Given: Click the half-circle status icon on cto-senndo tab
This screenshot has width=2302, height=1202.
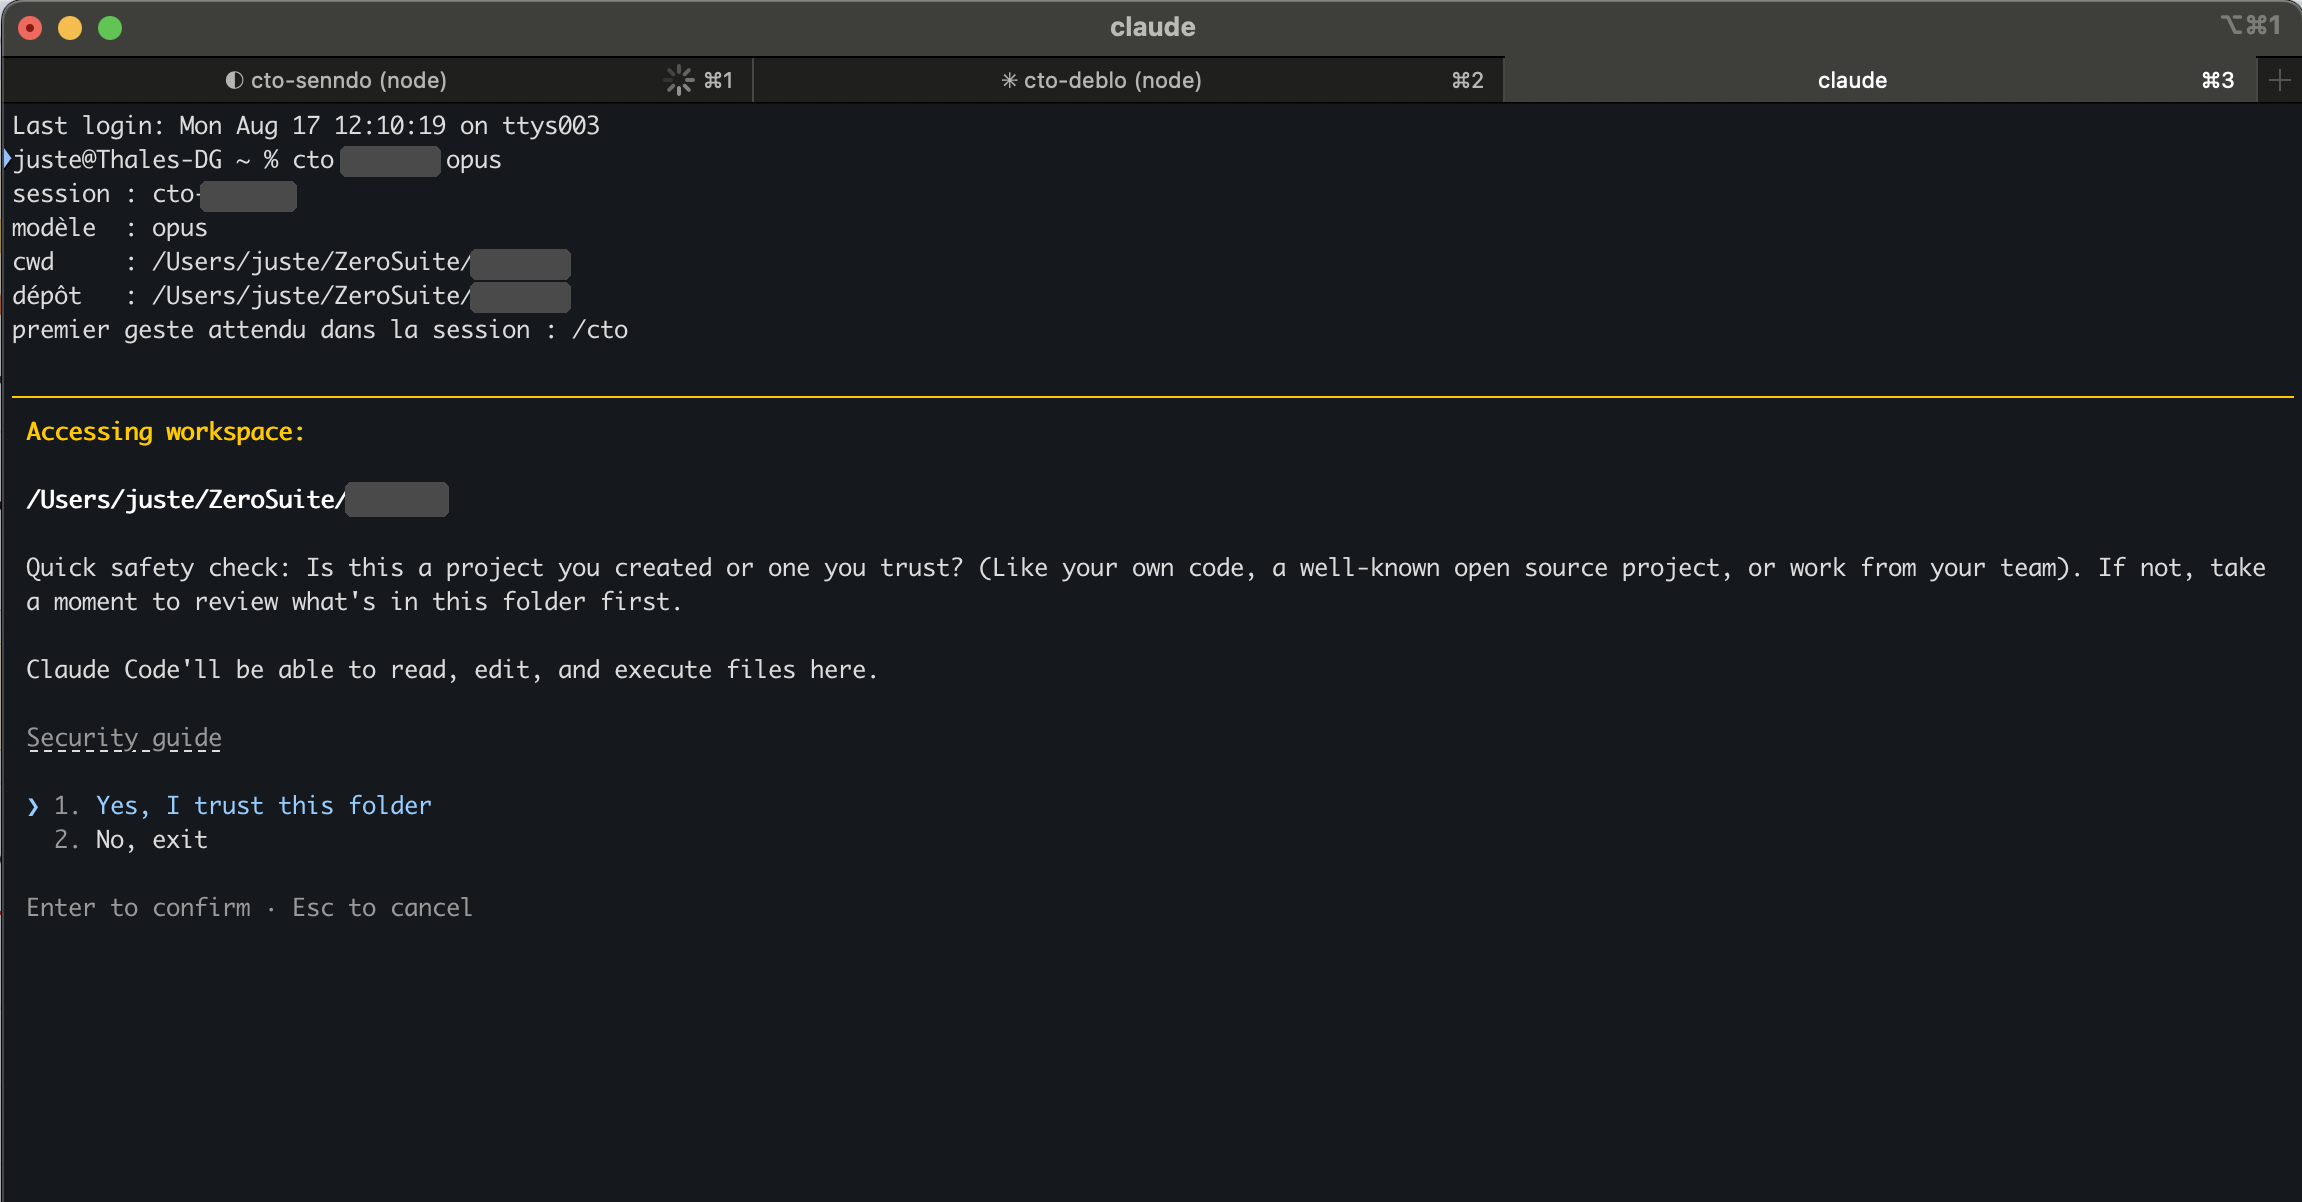Looking at the screenshot, I should [x=234, y=80].
